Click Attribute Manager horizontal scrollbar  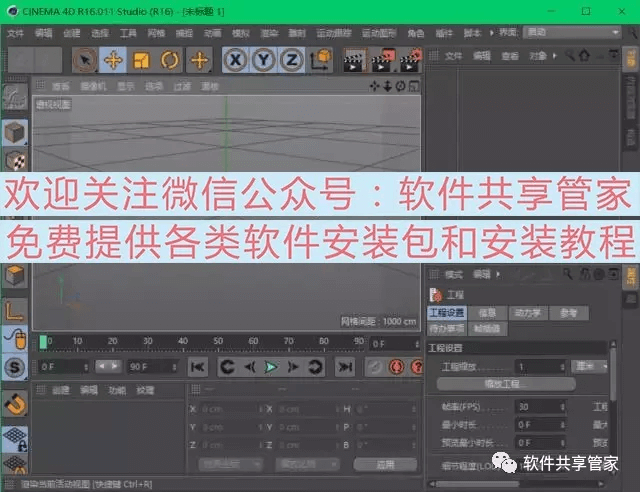[x=478, y=484]
